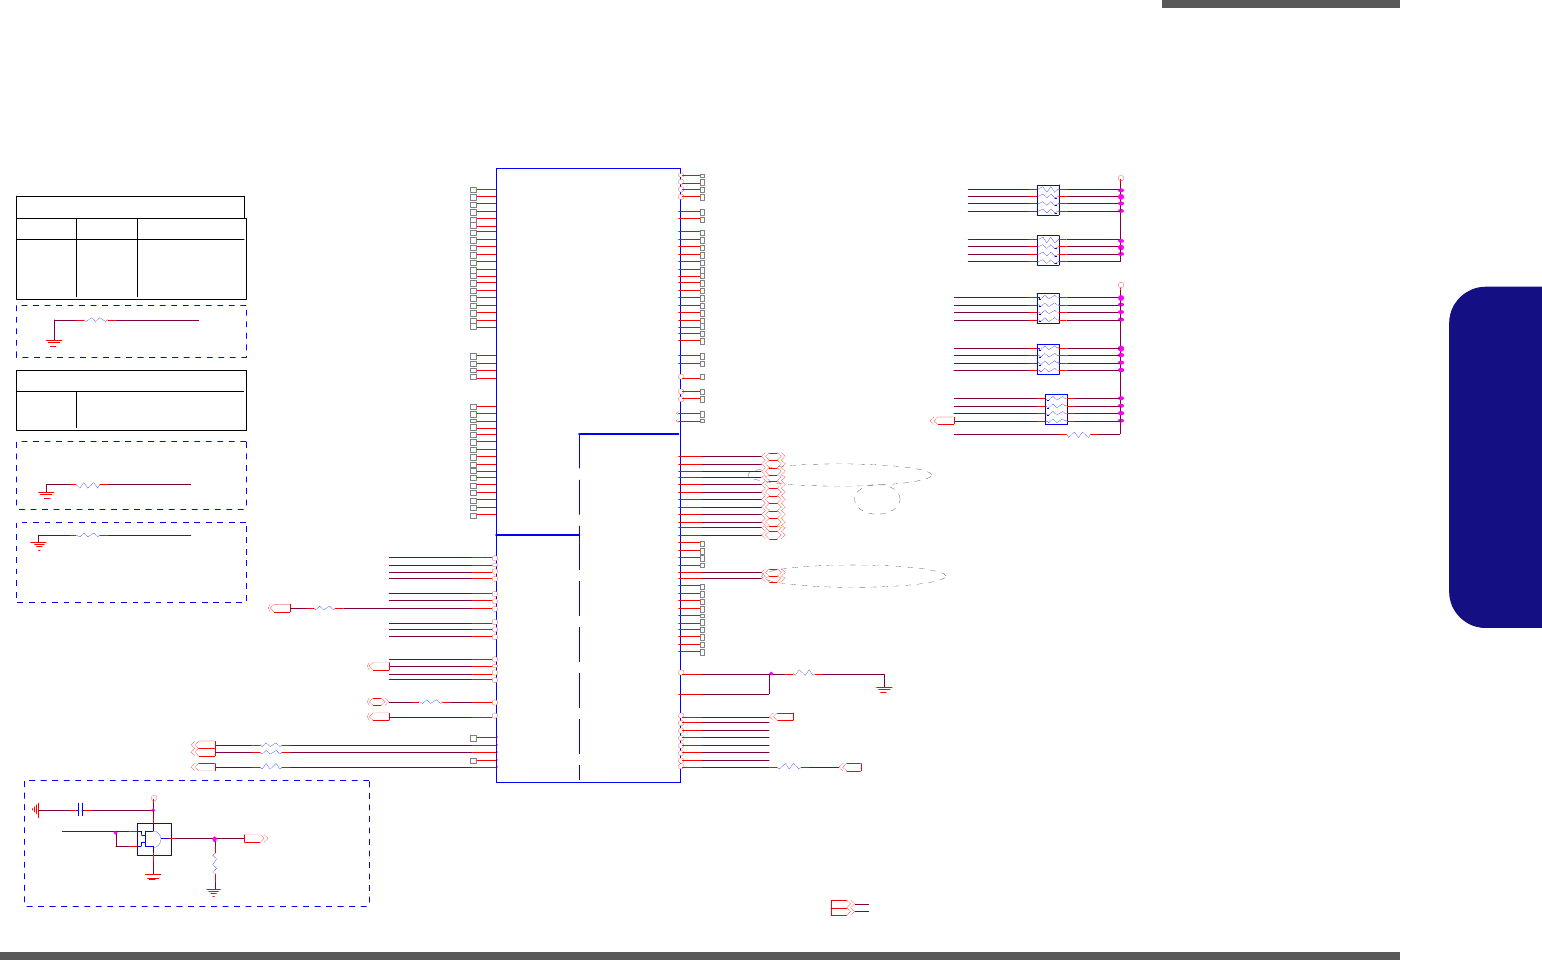Click the resistor in the first dashed box under the table
This screenshot has width=1542, height=960.
coord(96,320)
